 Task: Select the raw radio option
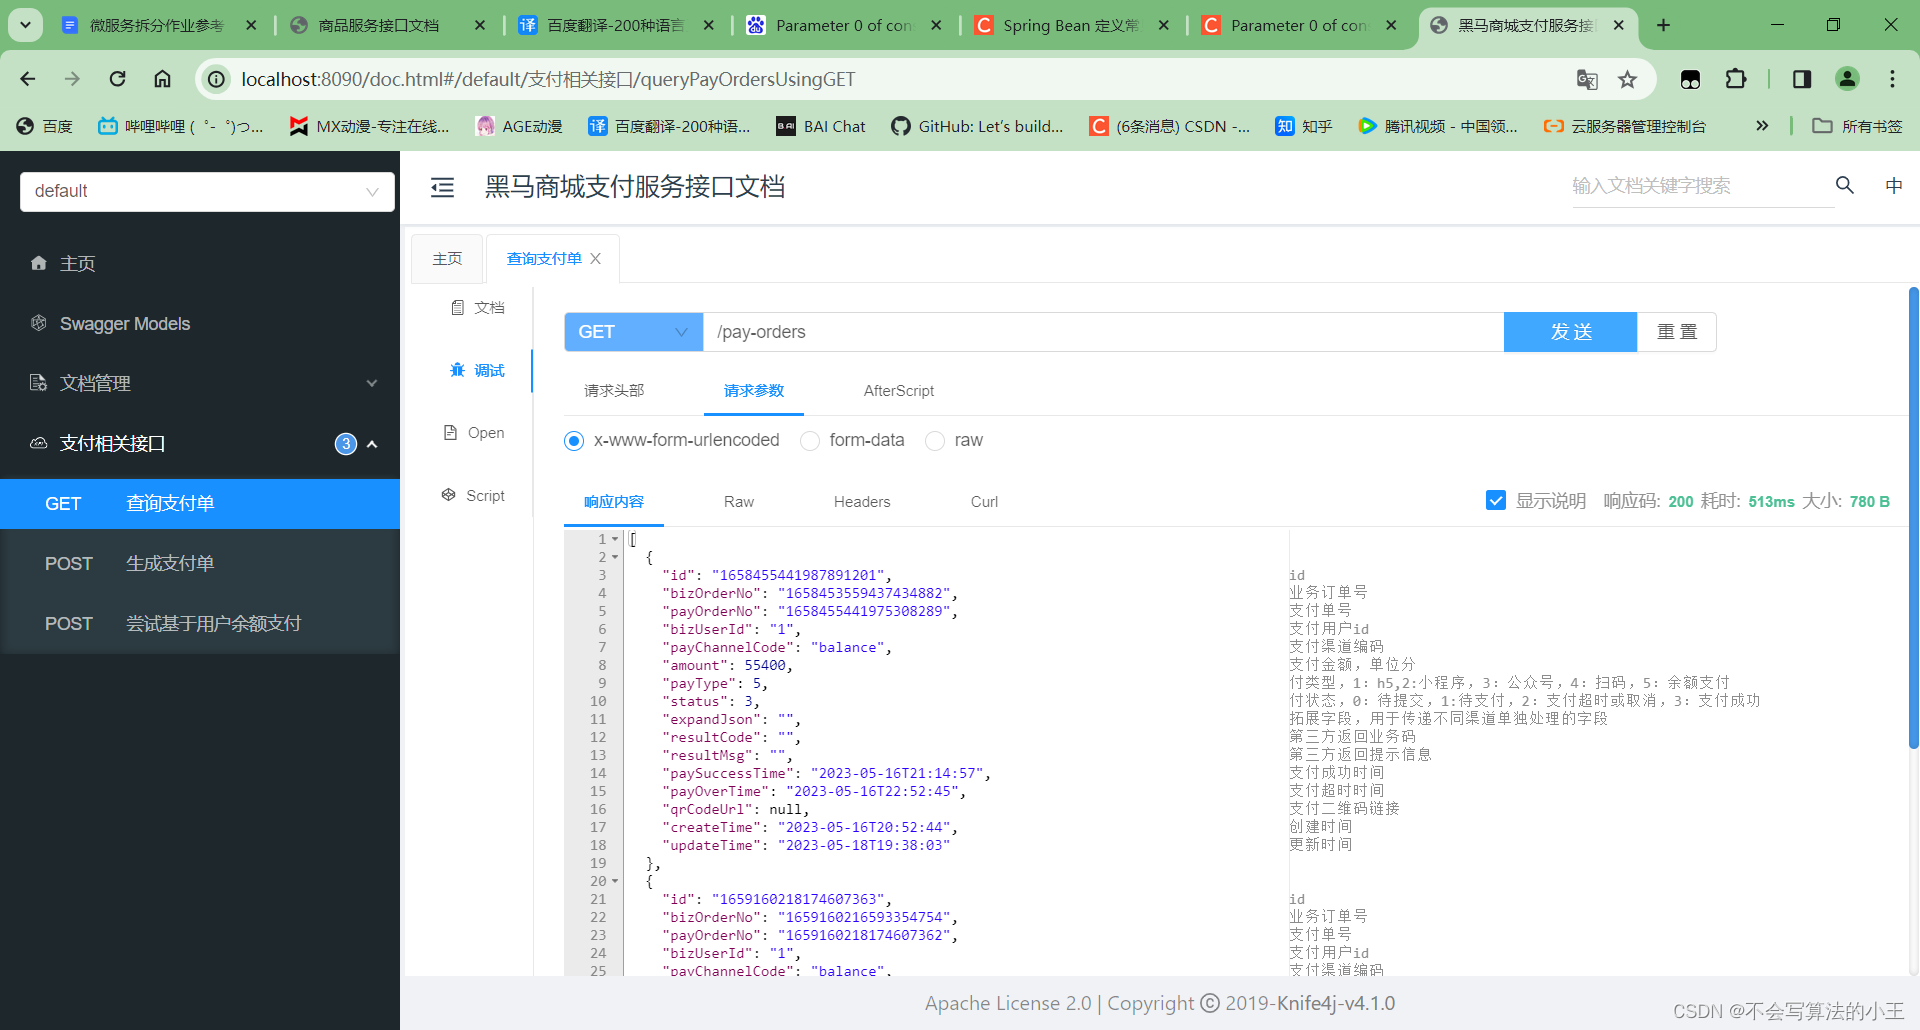click(x=935, y=441)
